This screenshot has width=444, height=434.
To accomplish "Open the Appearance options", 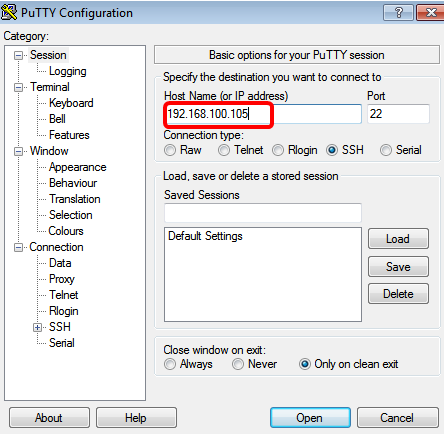I will click(x=78, y=167).
